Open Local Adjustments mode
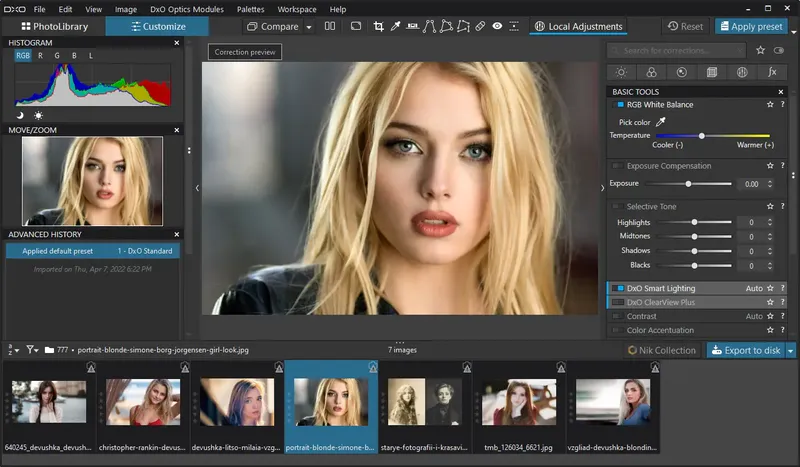The width and height of the screenshot is (800, 467). click(579, 26)
